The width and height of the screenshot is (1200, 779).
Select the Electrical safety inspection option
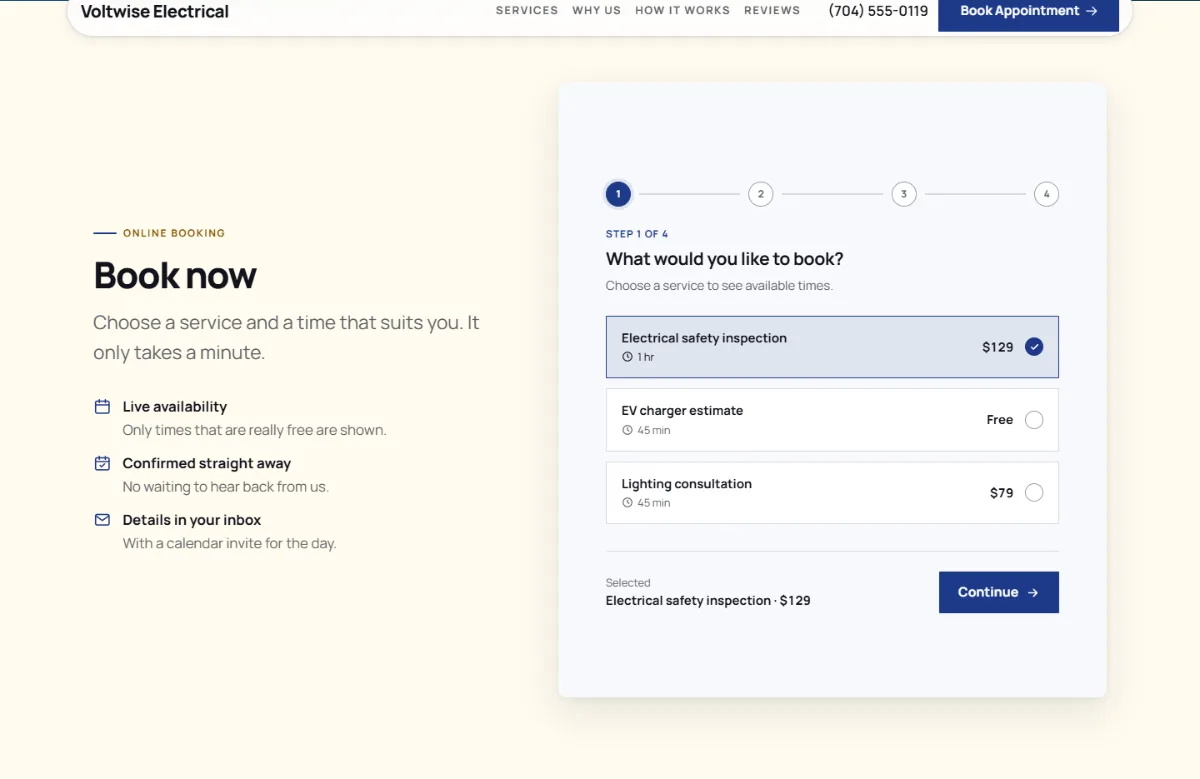tap(832, 347)
